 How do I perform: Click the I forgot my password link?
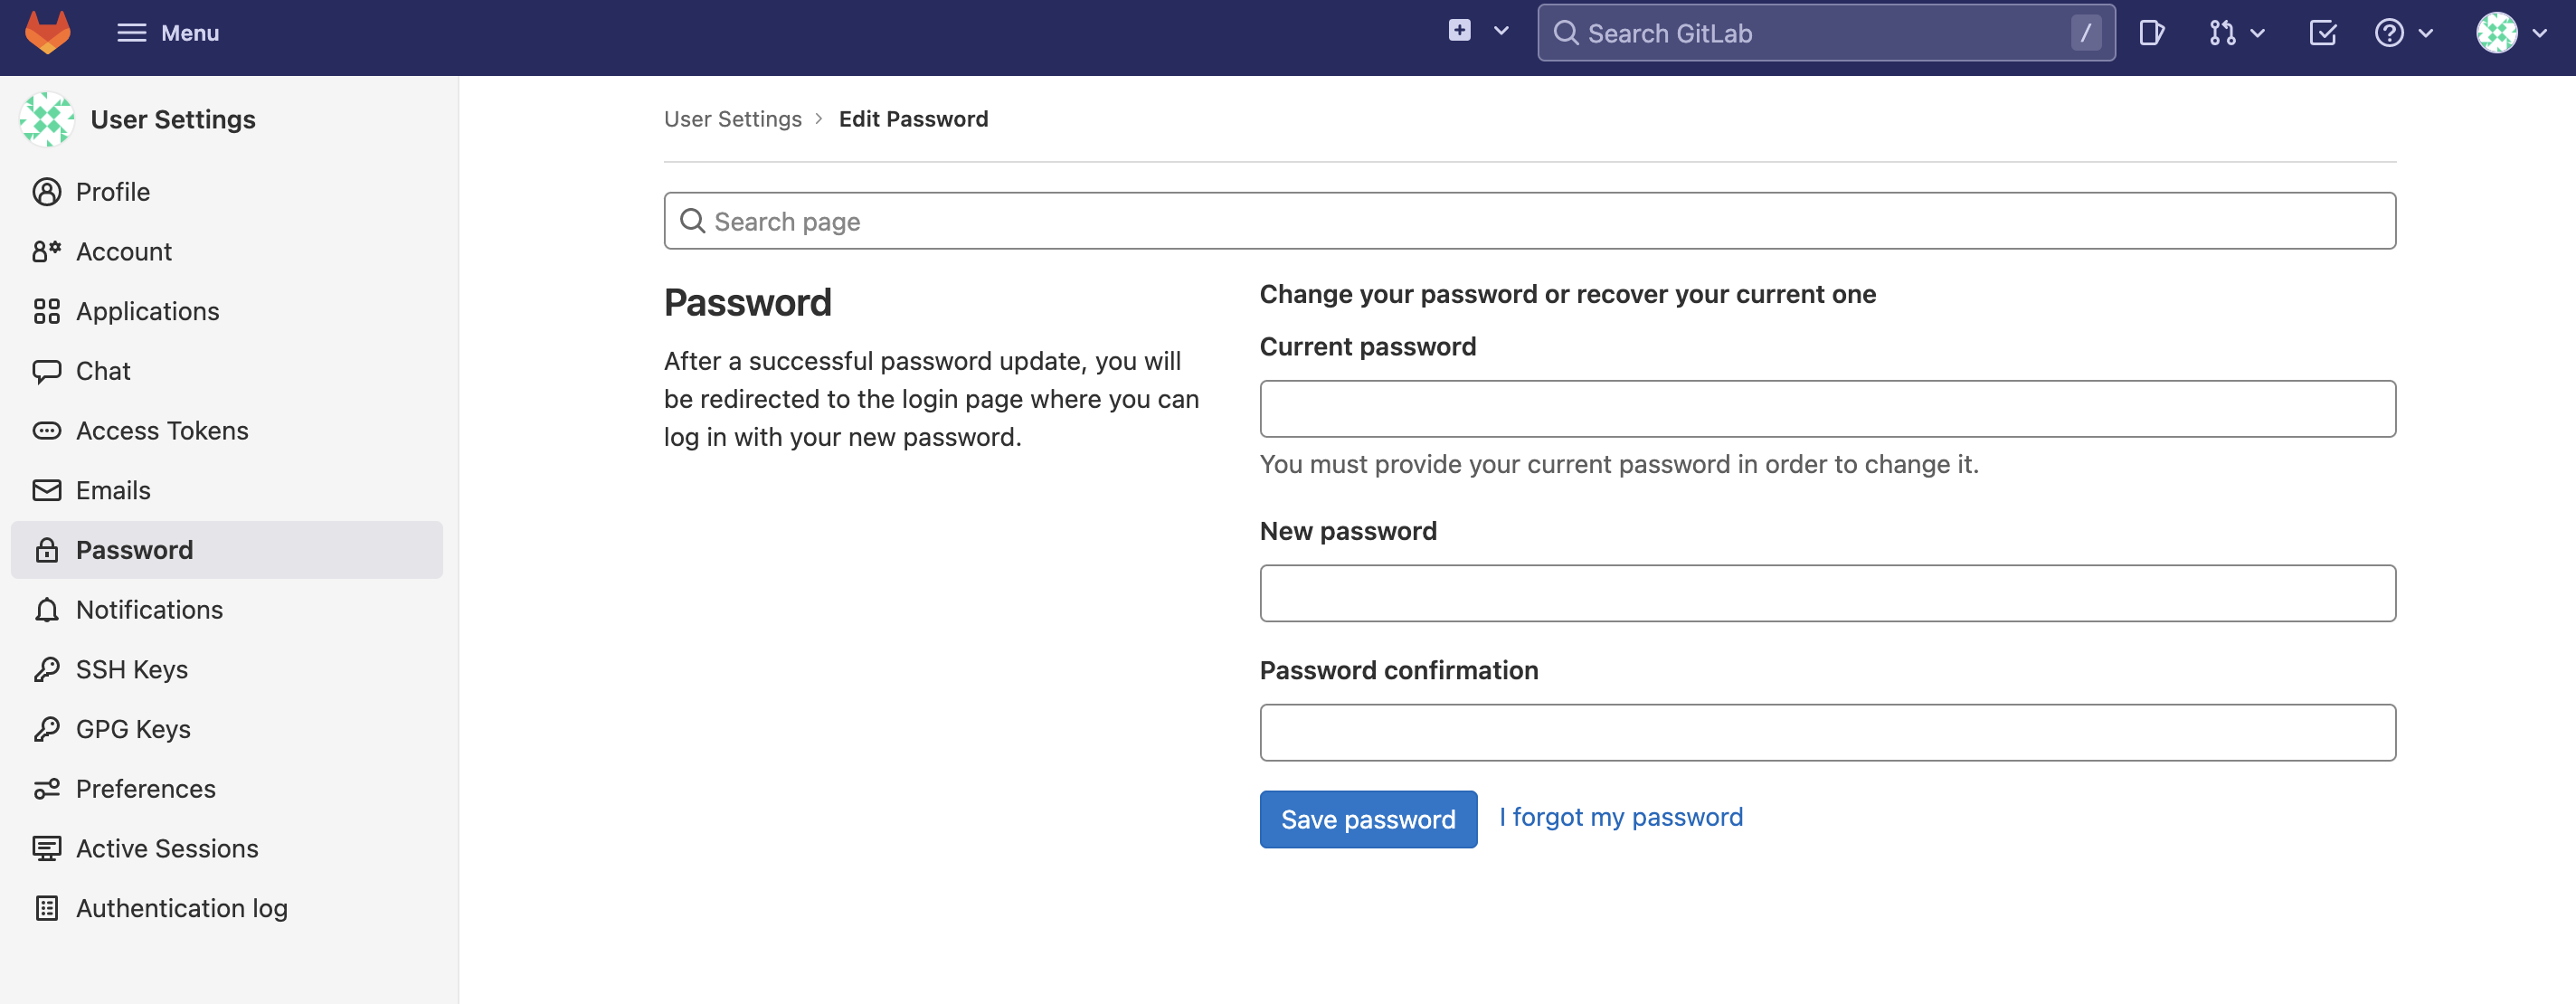pyautogui.click(x=1620, y=817)
